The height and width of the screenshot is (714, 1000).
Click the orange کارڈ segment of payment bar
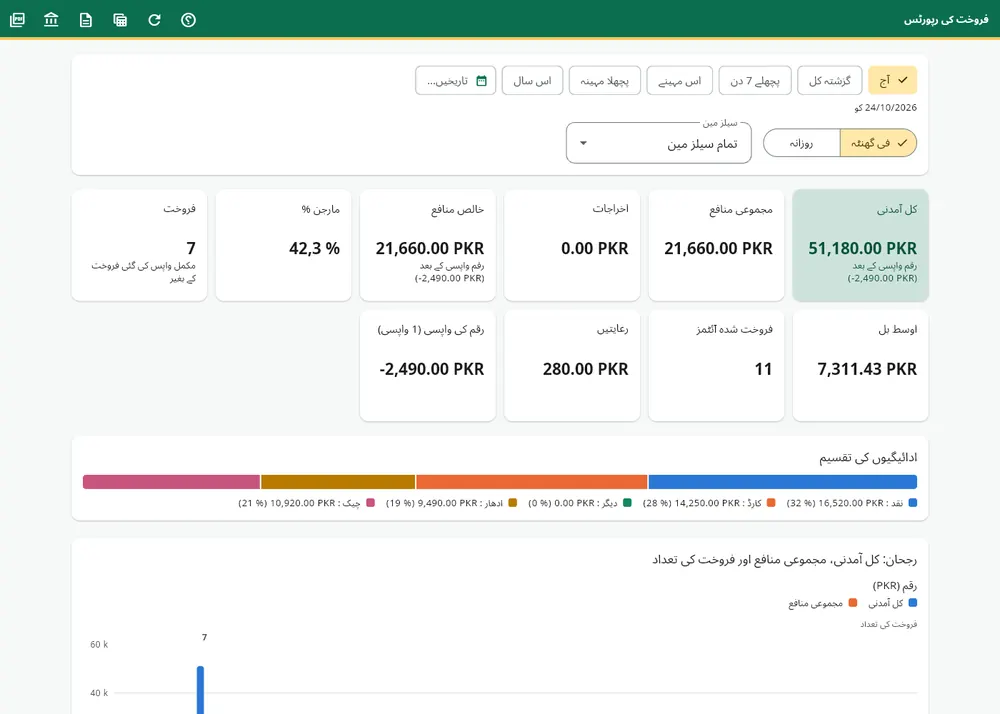532,482
